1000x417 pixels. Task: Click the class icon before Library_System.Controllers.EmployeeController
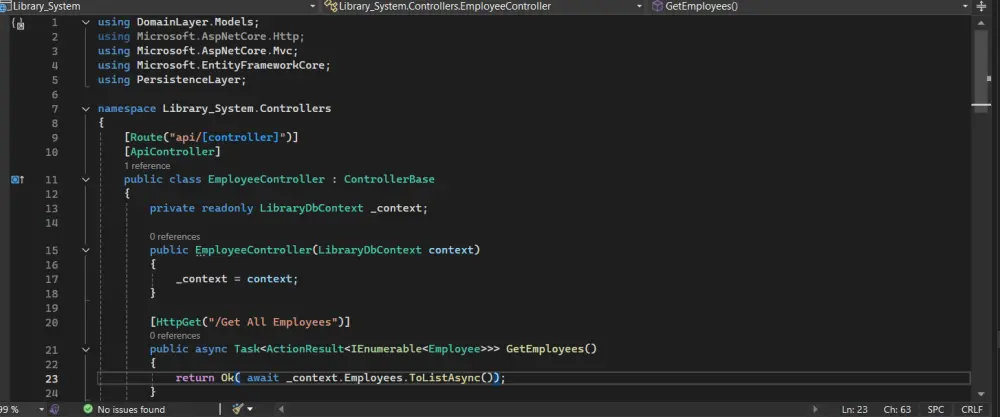point(330,6)
